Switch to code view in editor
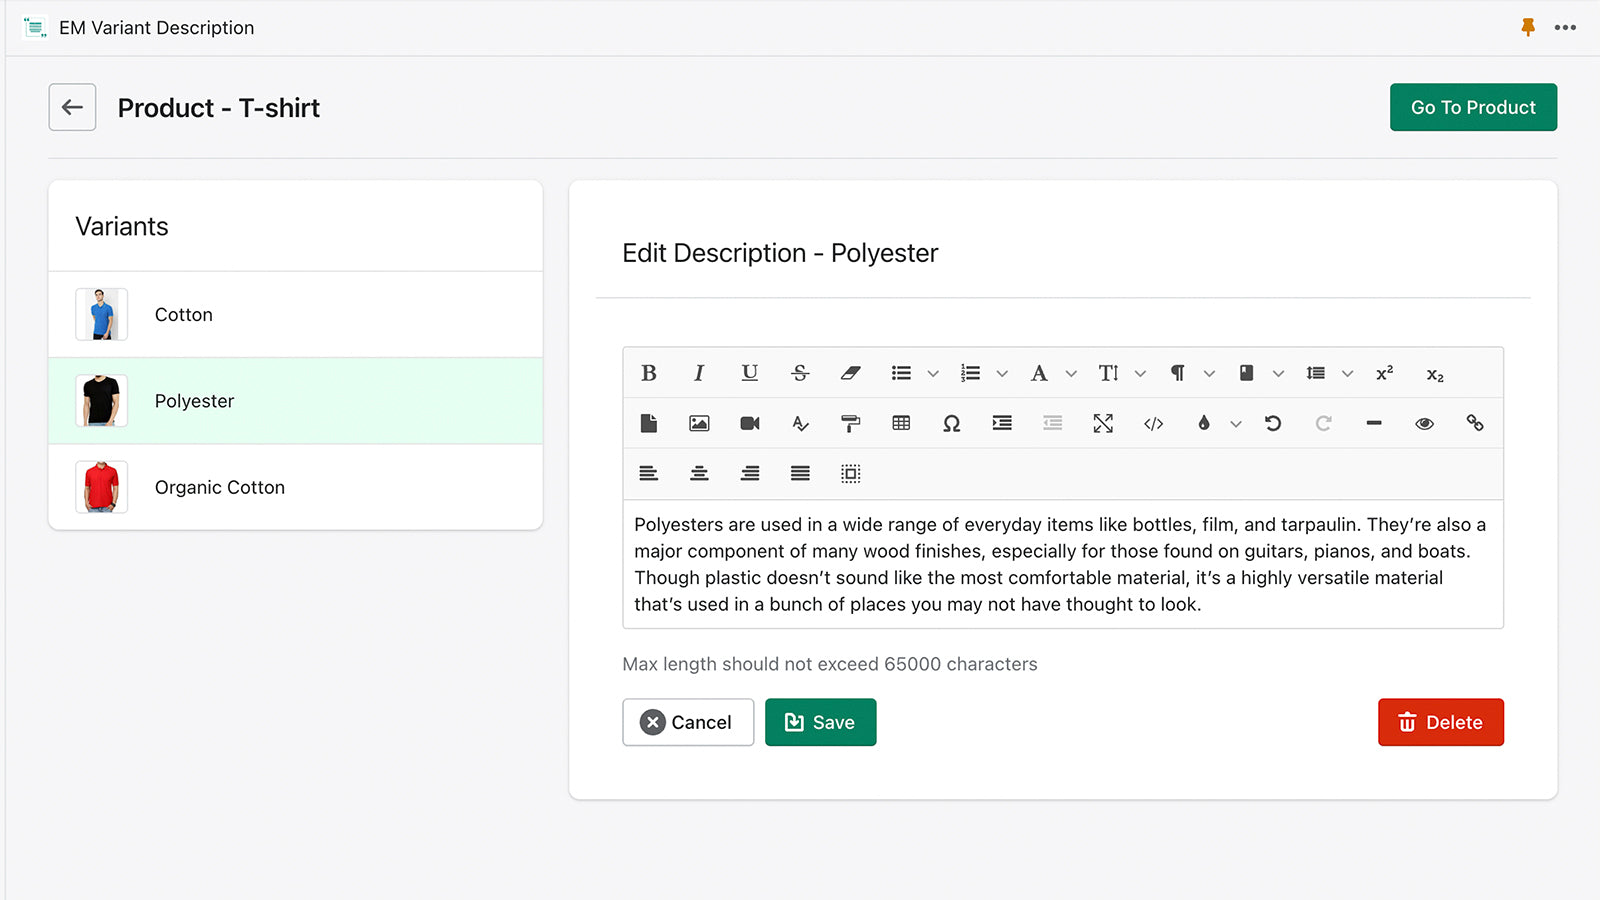This screenshot has width=1600, height=900. [1153, 423]
